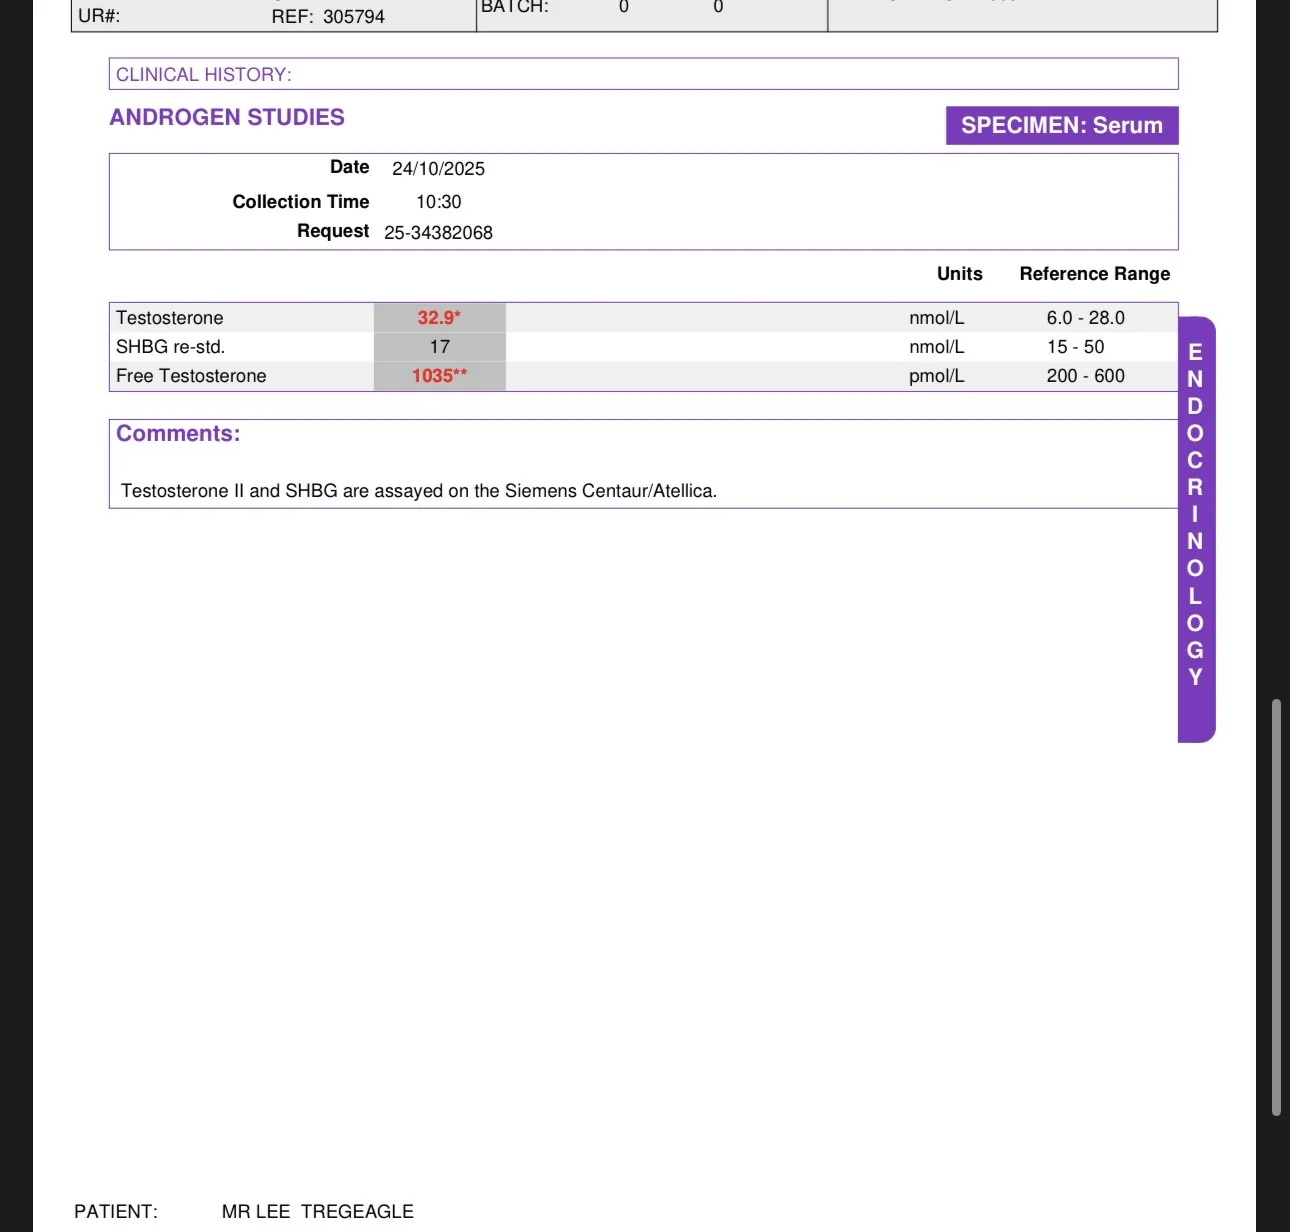The image size is (1290, 1232).
Task: Click the collection time 10:30
Action: 439,202
